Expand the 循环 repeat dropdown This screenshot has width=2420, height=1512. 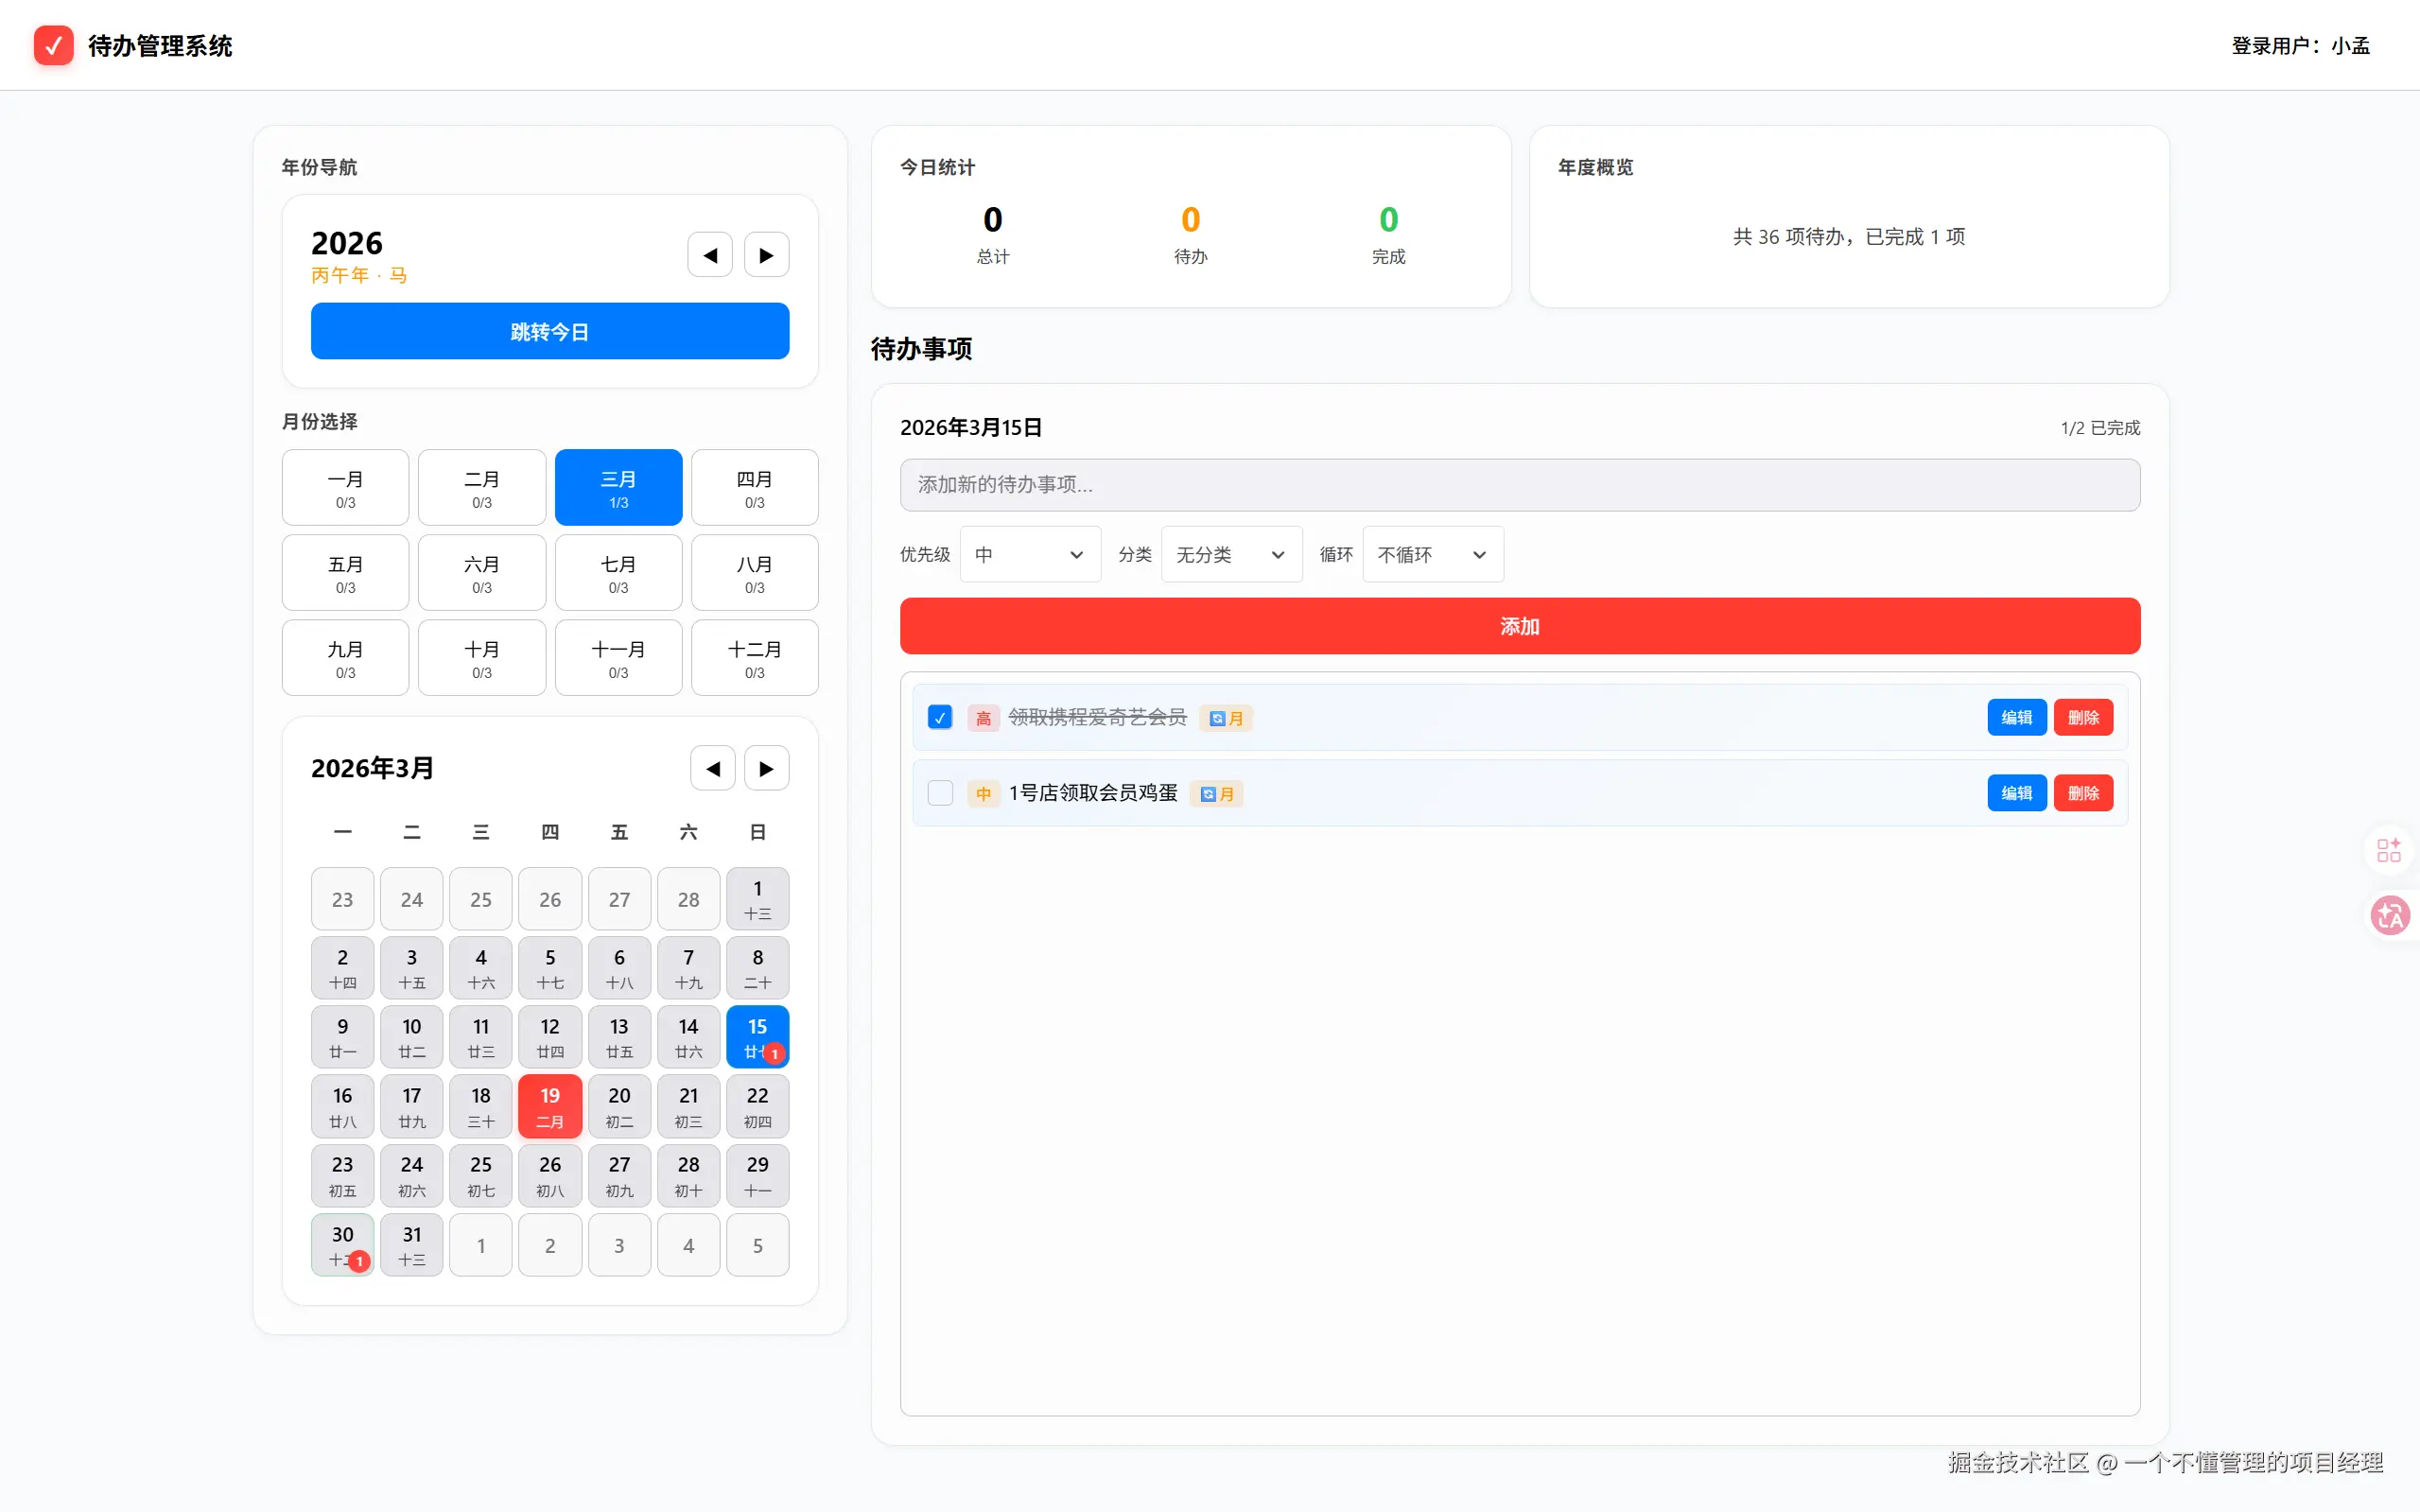pos(1432,554)
